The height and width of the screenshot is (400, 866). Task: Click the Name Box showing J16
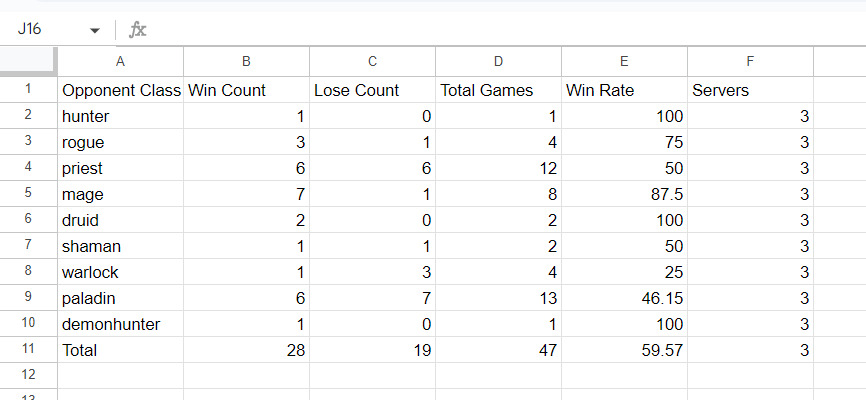coord(45,30)
